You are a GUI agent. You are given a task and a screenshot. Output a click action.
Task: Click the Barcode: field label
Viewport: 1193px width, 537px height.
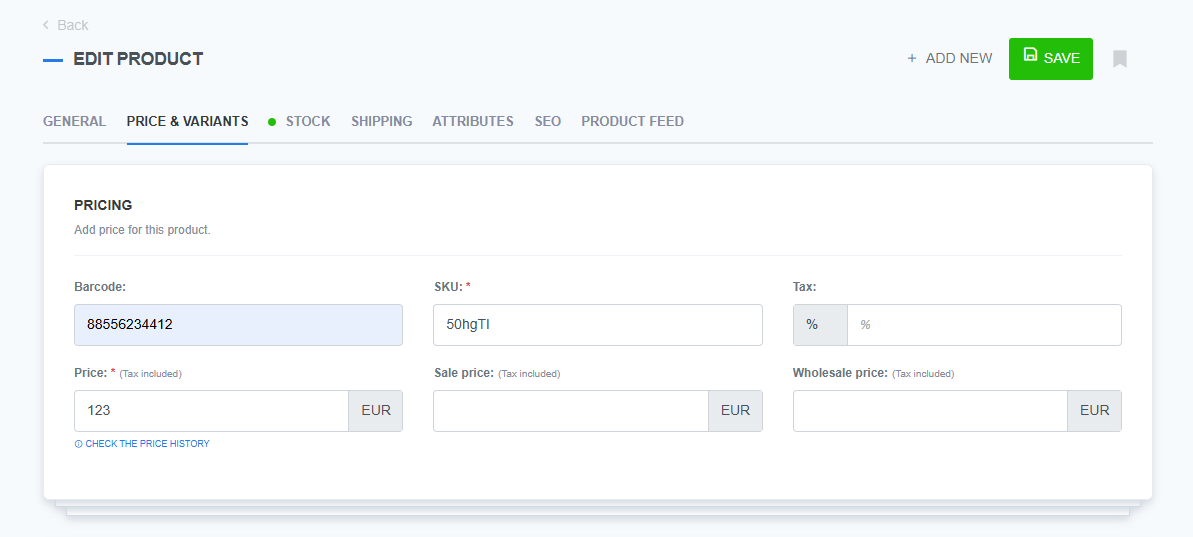[x=100, y=287]
